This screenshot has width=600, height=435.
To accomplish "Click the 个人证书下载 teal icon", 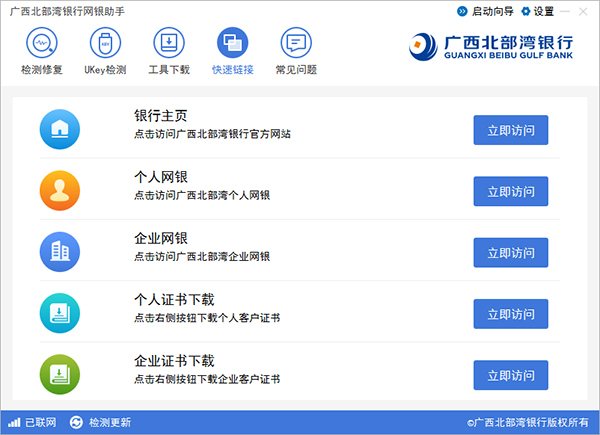I will pyautogui.click(x=60, y=313).
